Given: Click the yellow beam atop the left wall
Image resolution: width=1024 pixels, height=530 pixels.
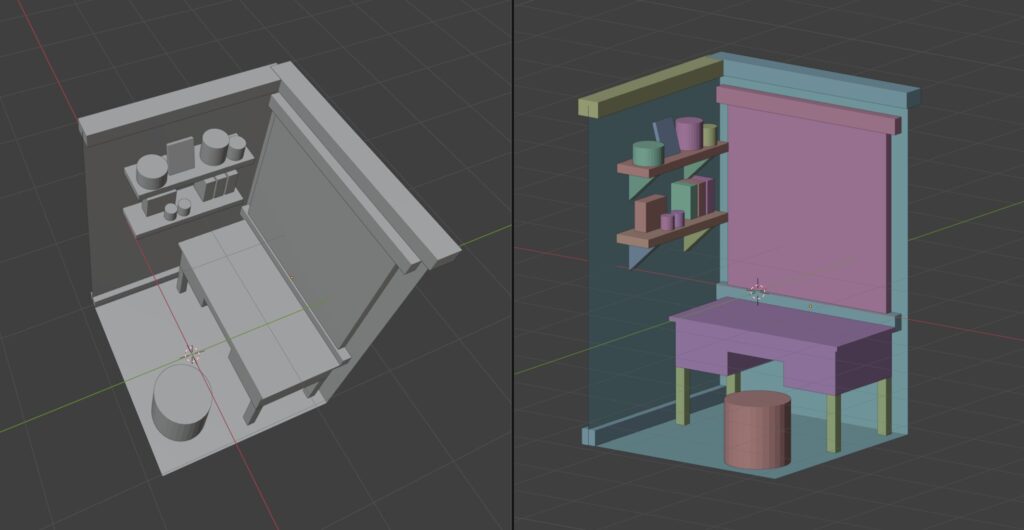Looking at the screenshot, I should (x=648, y=89).
